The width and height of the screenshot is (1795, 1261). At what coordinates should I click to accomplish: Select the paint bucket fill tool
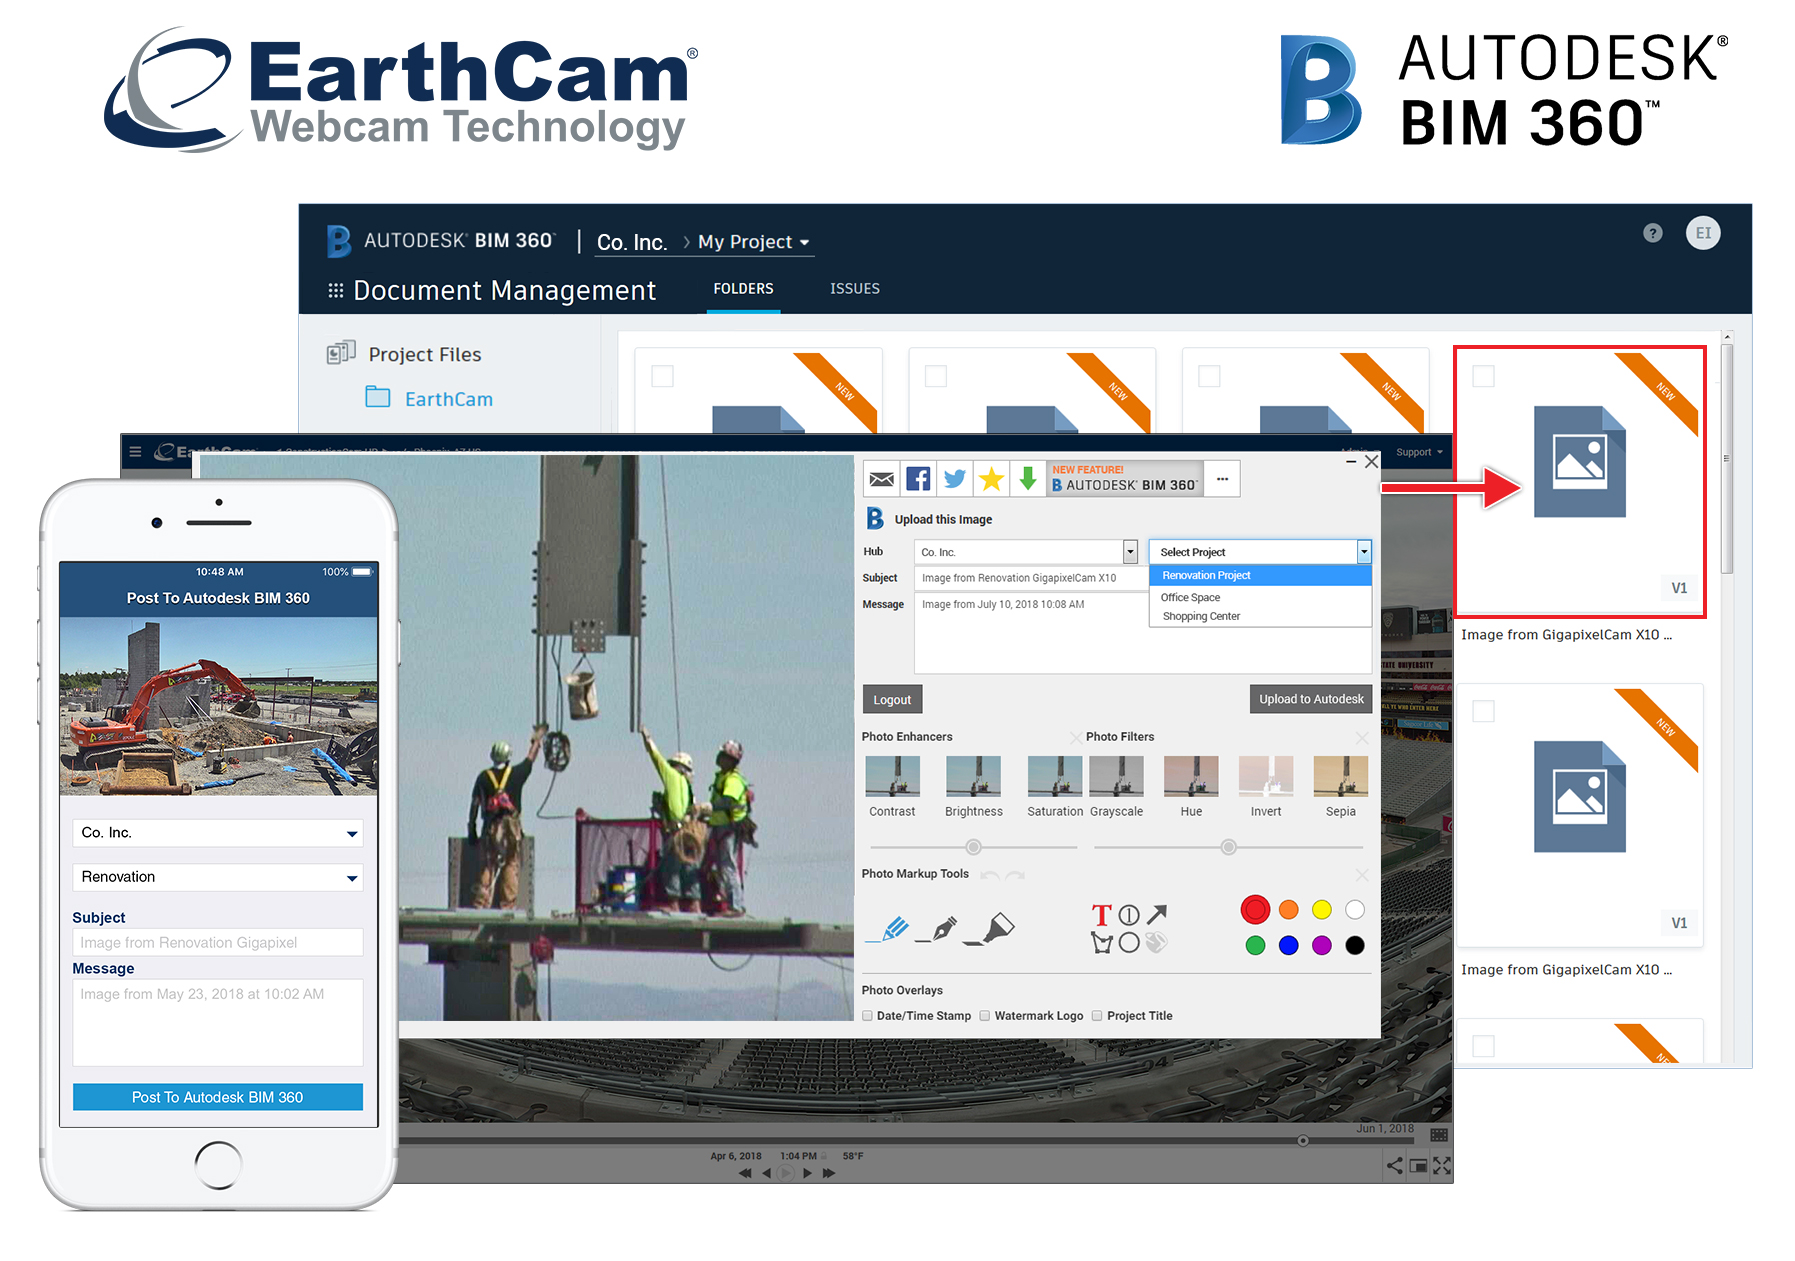coord(1156,942)
